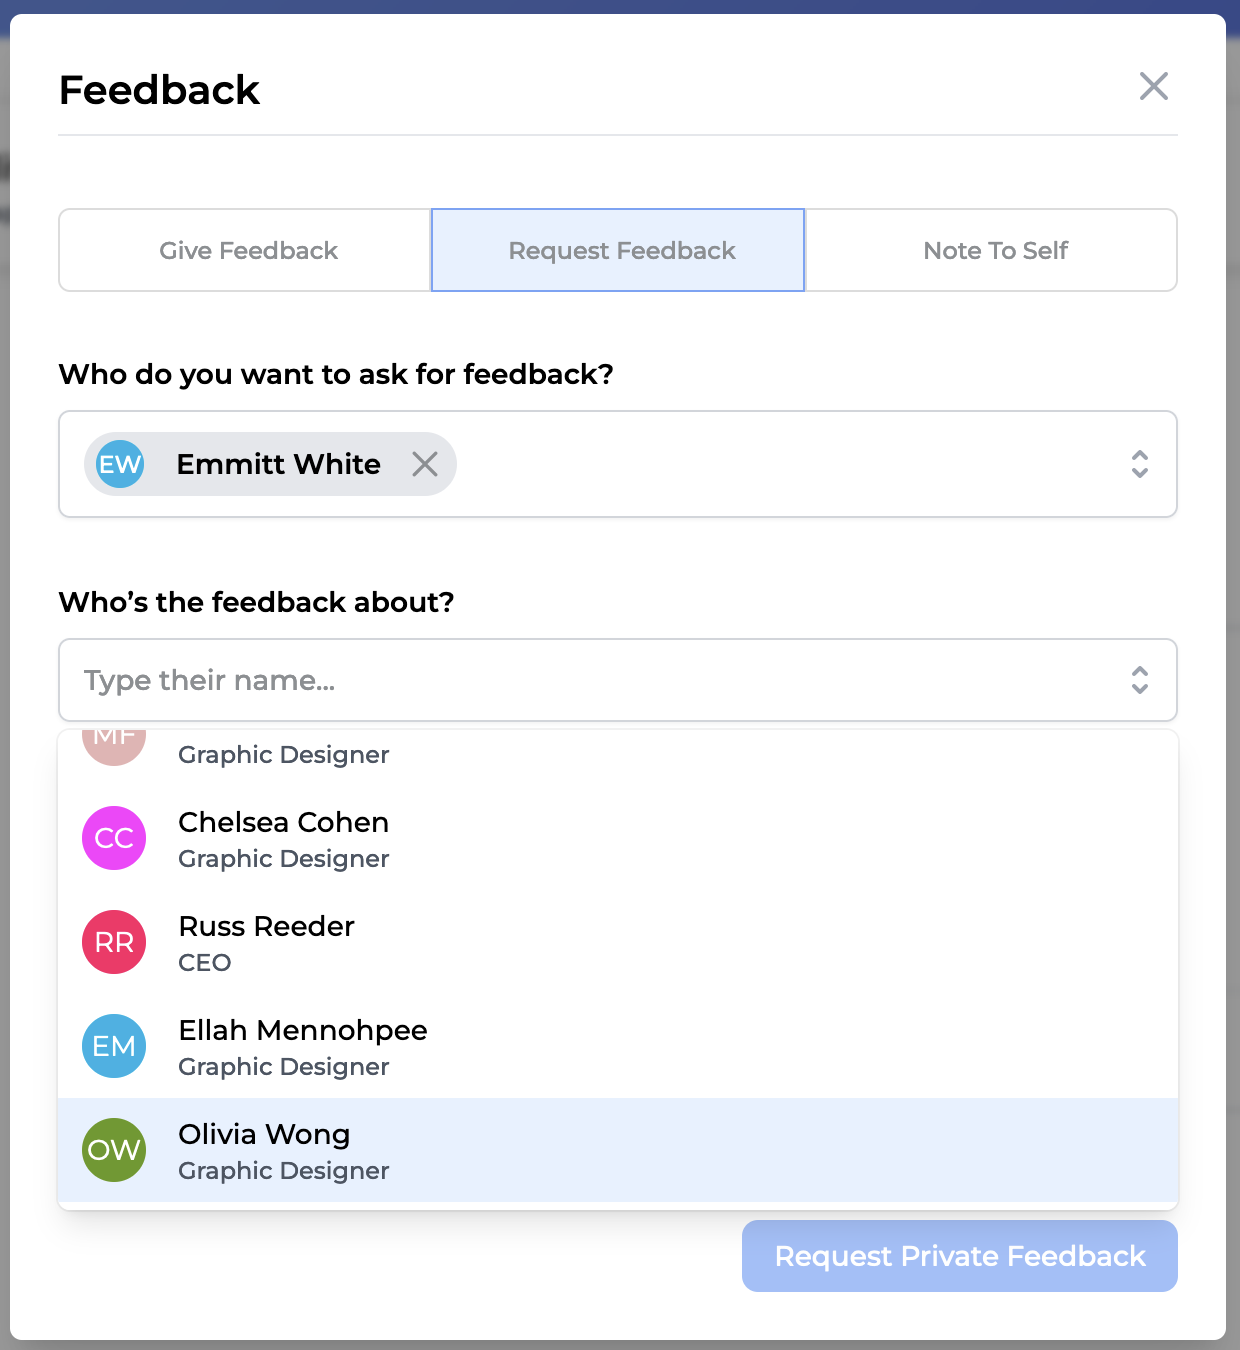Click the partially visible MF avatar

[114, 745]
